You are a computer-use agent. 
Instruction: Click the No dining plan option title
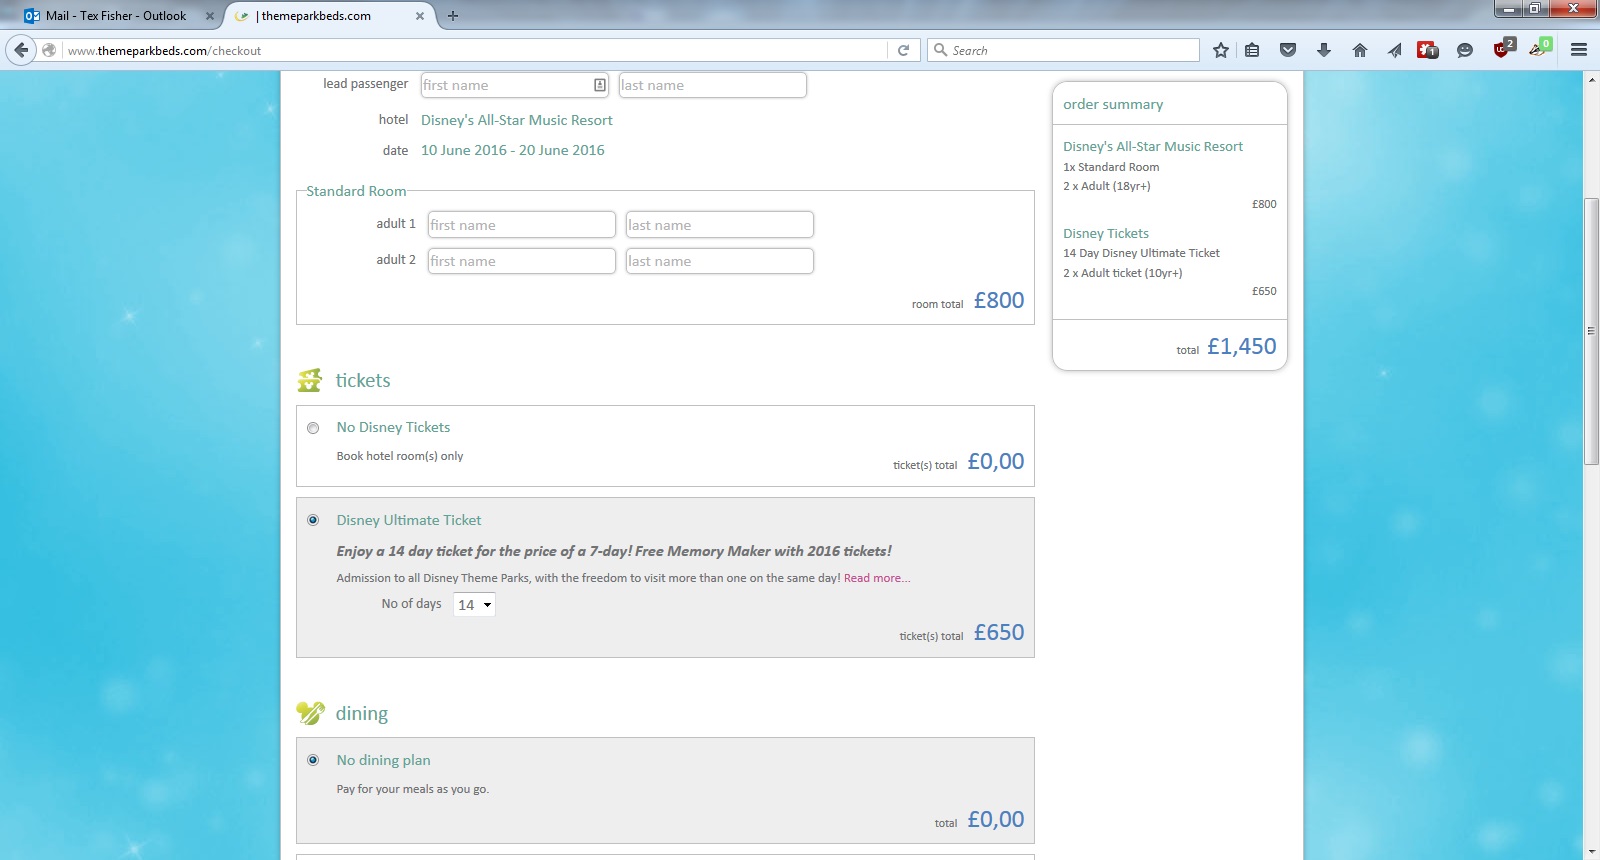tap(384, 760)
